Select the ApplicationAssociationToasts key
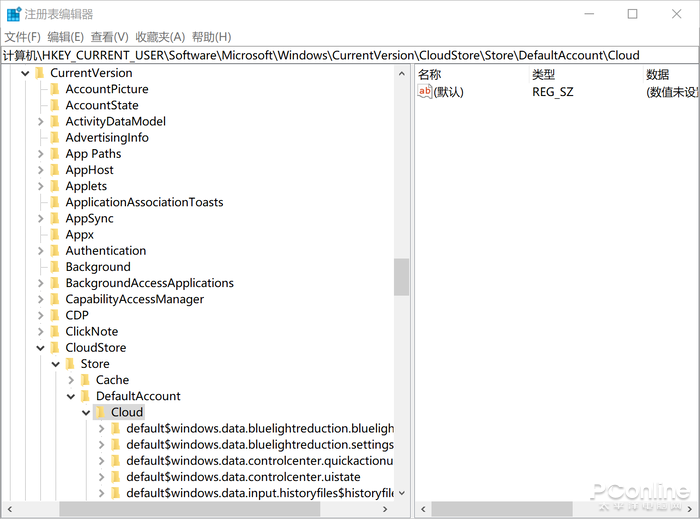This screenshot has height=519, width=700. point(144,202)
